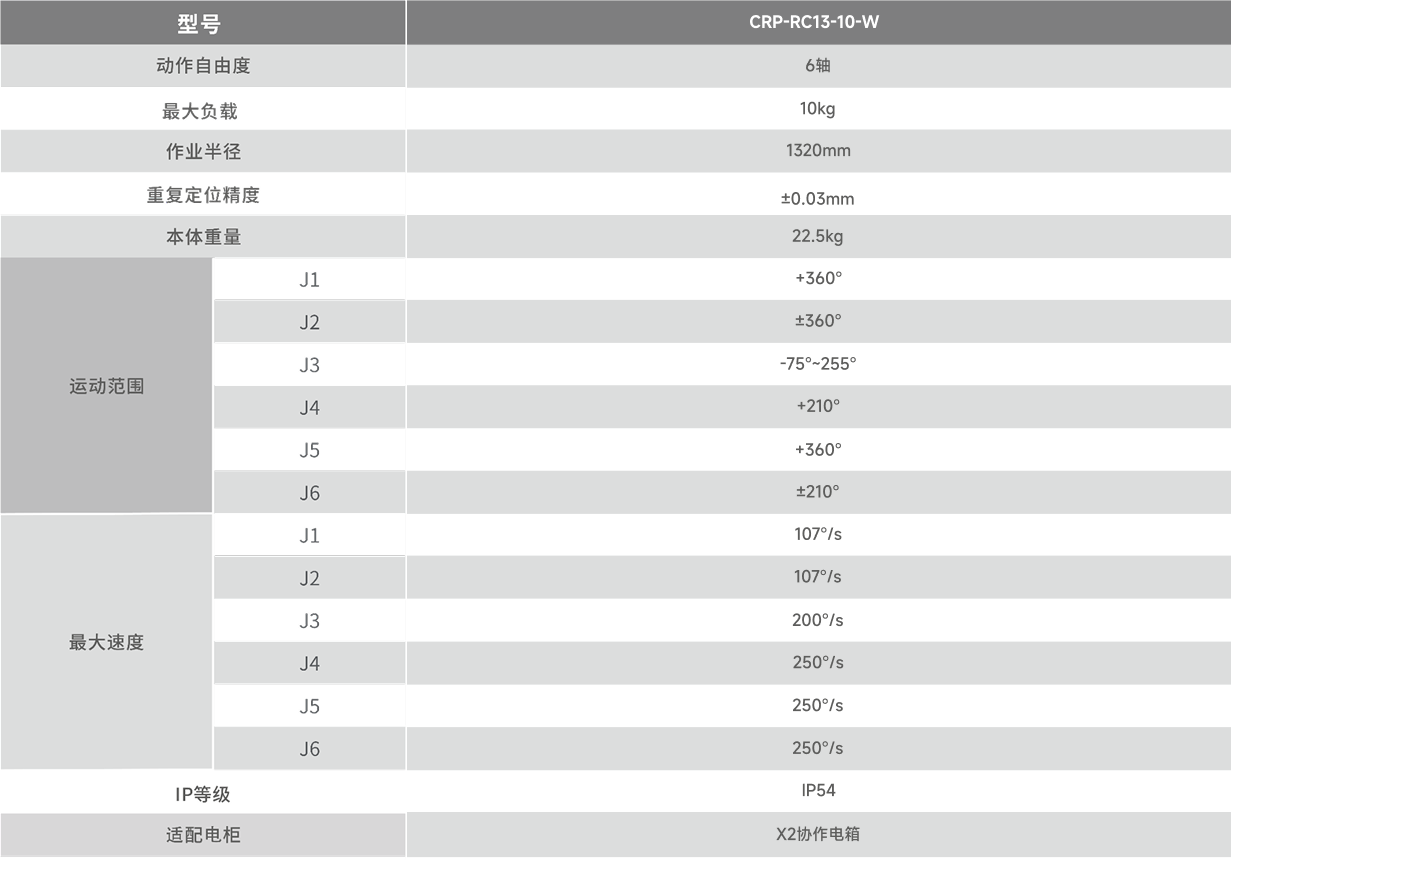
Task: Click the -75°~255° value cell
Action: [x=818, y=364]
